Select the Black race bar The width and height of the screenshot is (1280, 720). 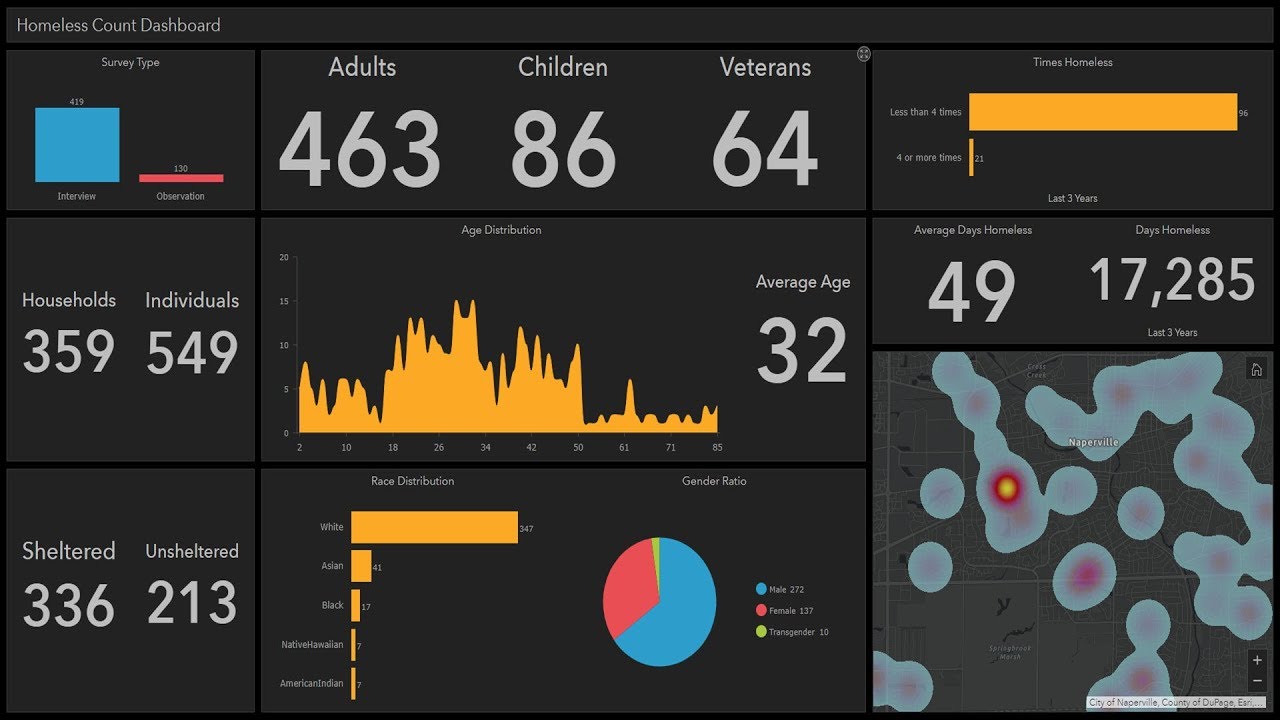point(355,605)
